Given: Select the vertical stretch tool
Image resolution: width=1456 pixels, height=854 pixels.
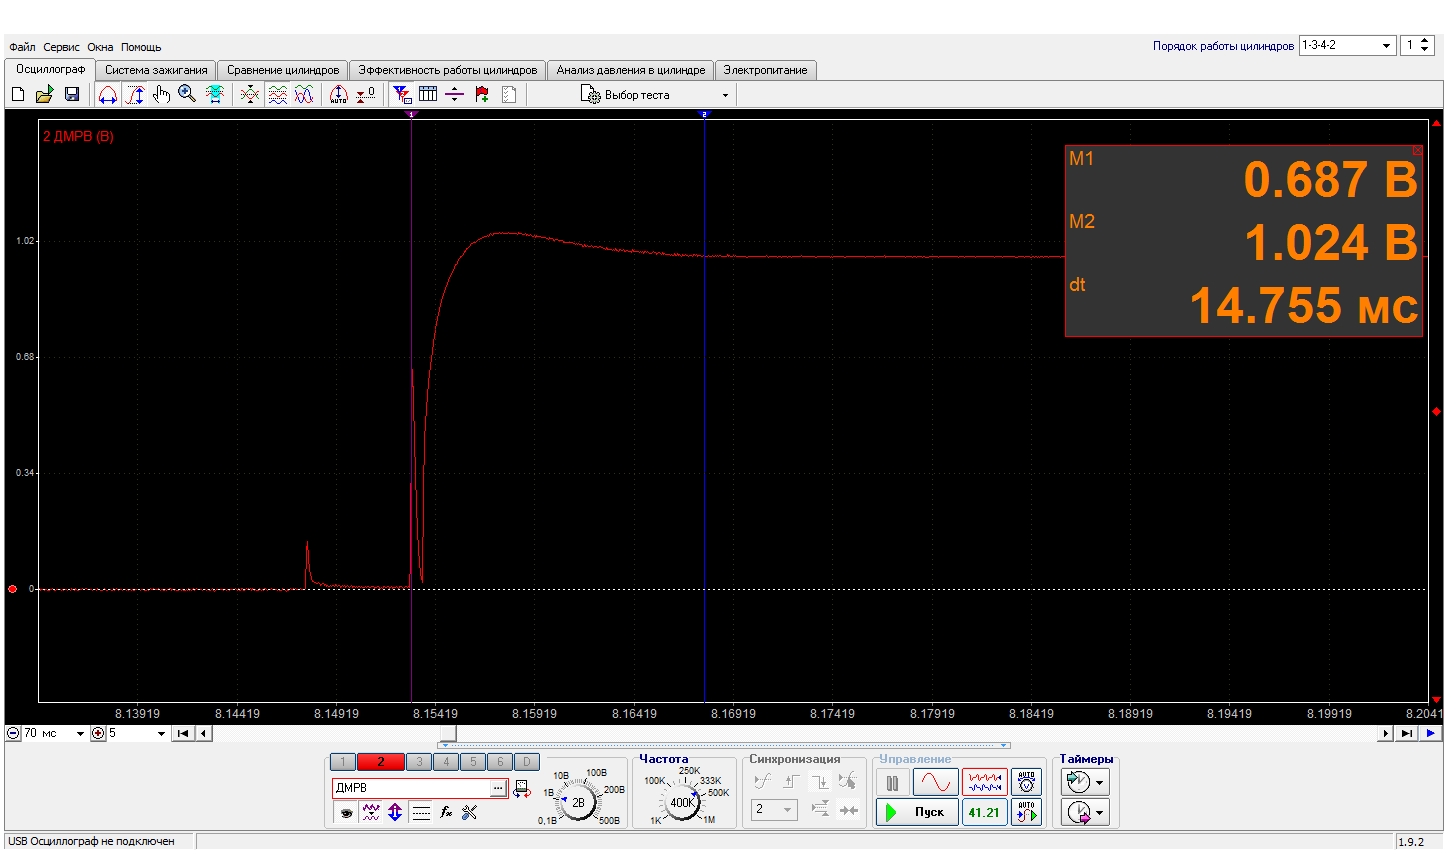Looking at the screenshot, I should point(135,94).
